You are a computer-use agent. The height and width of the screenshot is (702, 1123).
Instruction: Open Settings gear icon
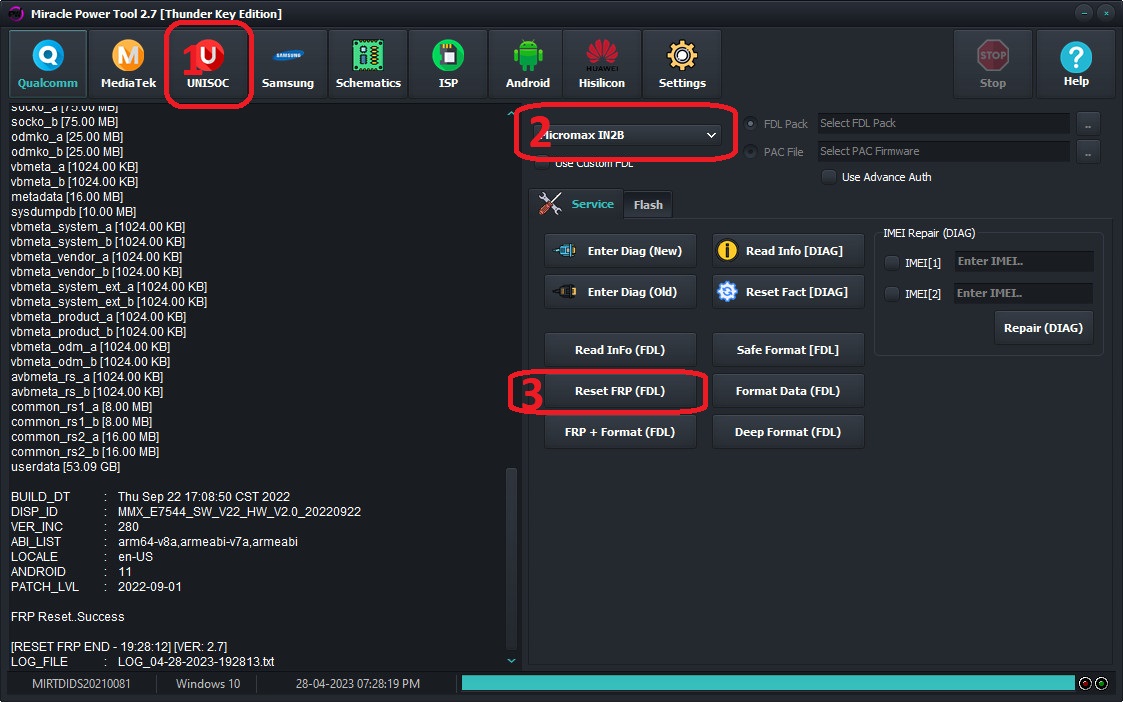pos(682,64)
